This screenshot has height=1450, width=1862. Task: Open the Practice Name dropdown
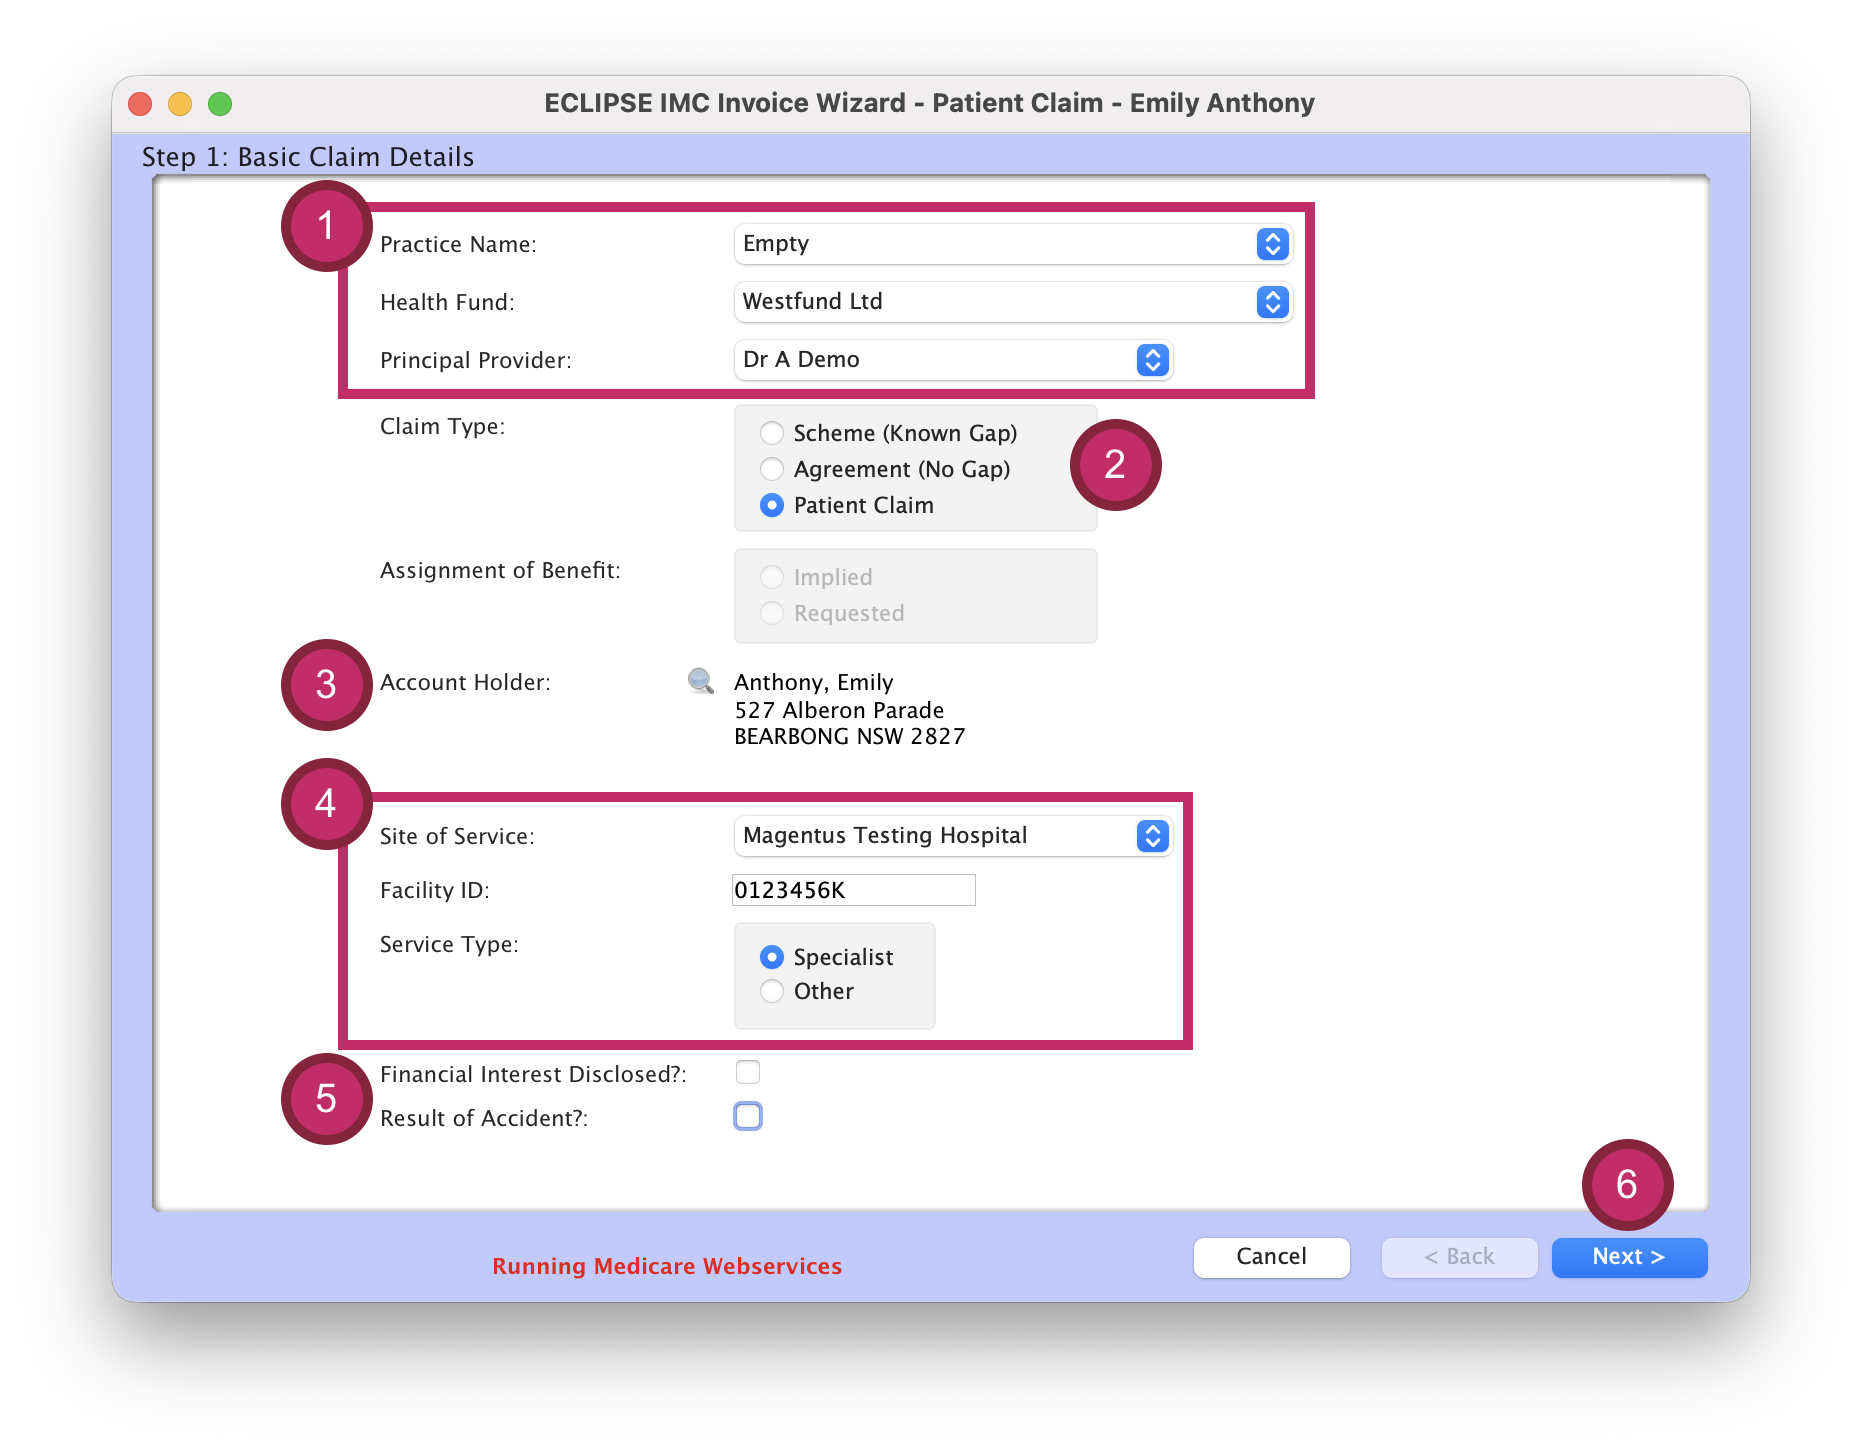click(1013, 244)
